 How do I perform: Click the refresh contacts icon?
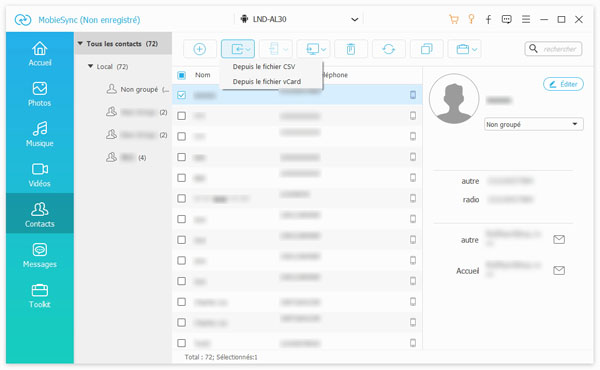[389, 49]
